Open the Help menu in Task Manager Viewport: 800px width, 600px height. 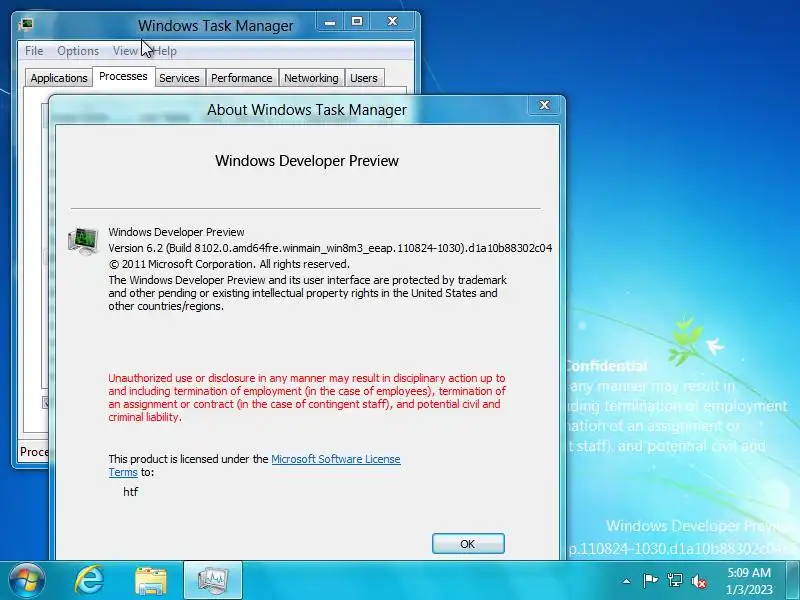(165, 51)
